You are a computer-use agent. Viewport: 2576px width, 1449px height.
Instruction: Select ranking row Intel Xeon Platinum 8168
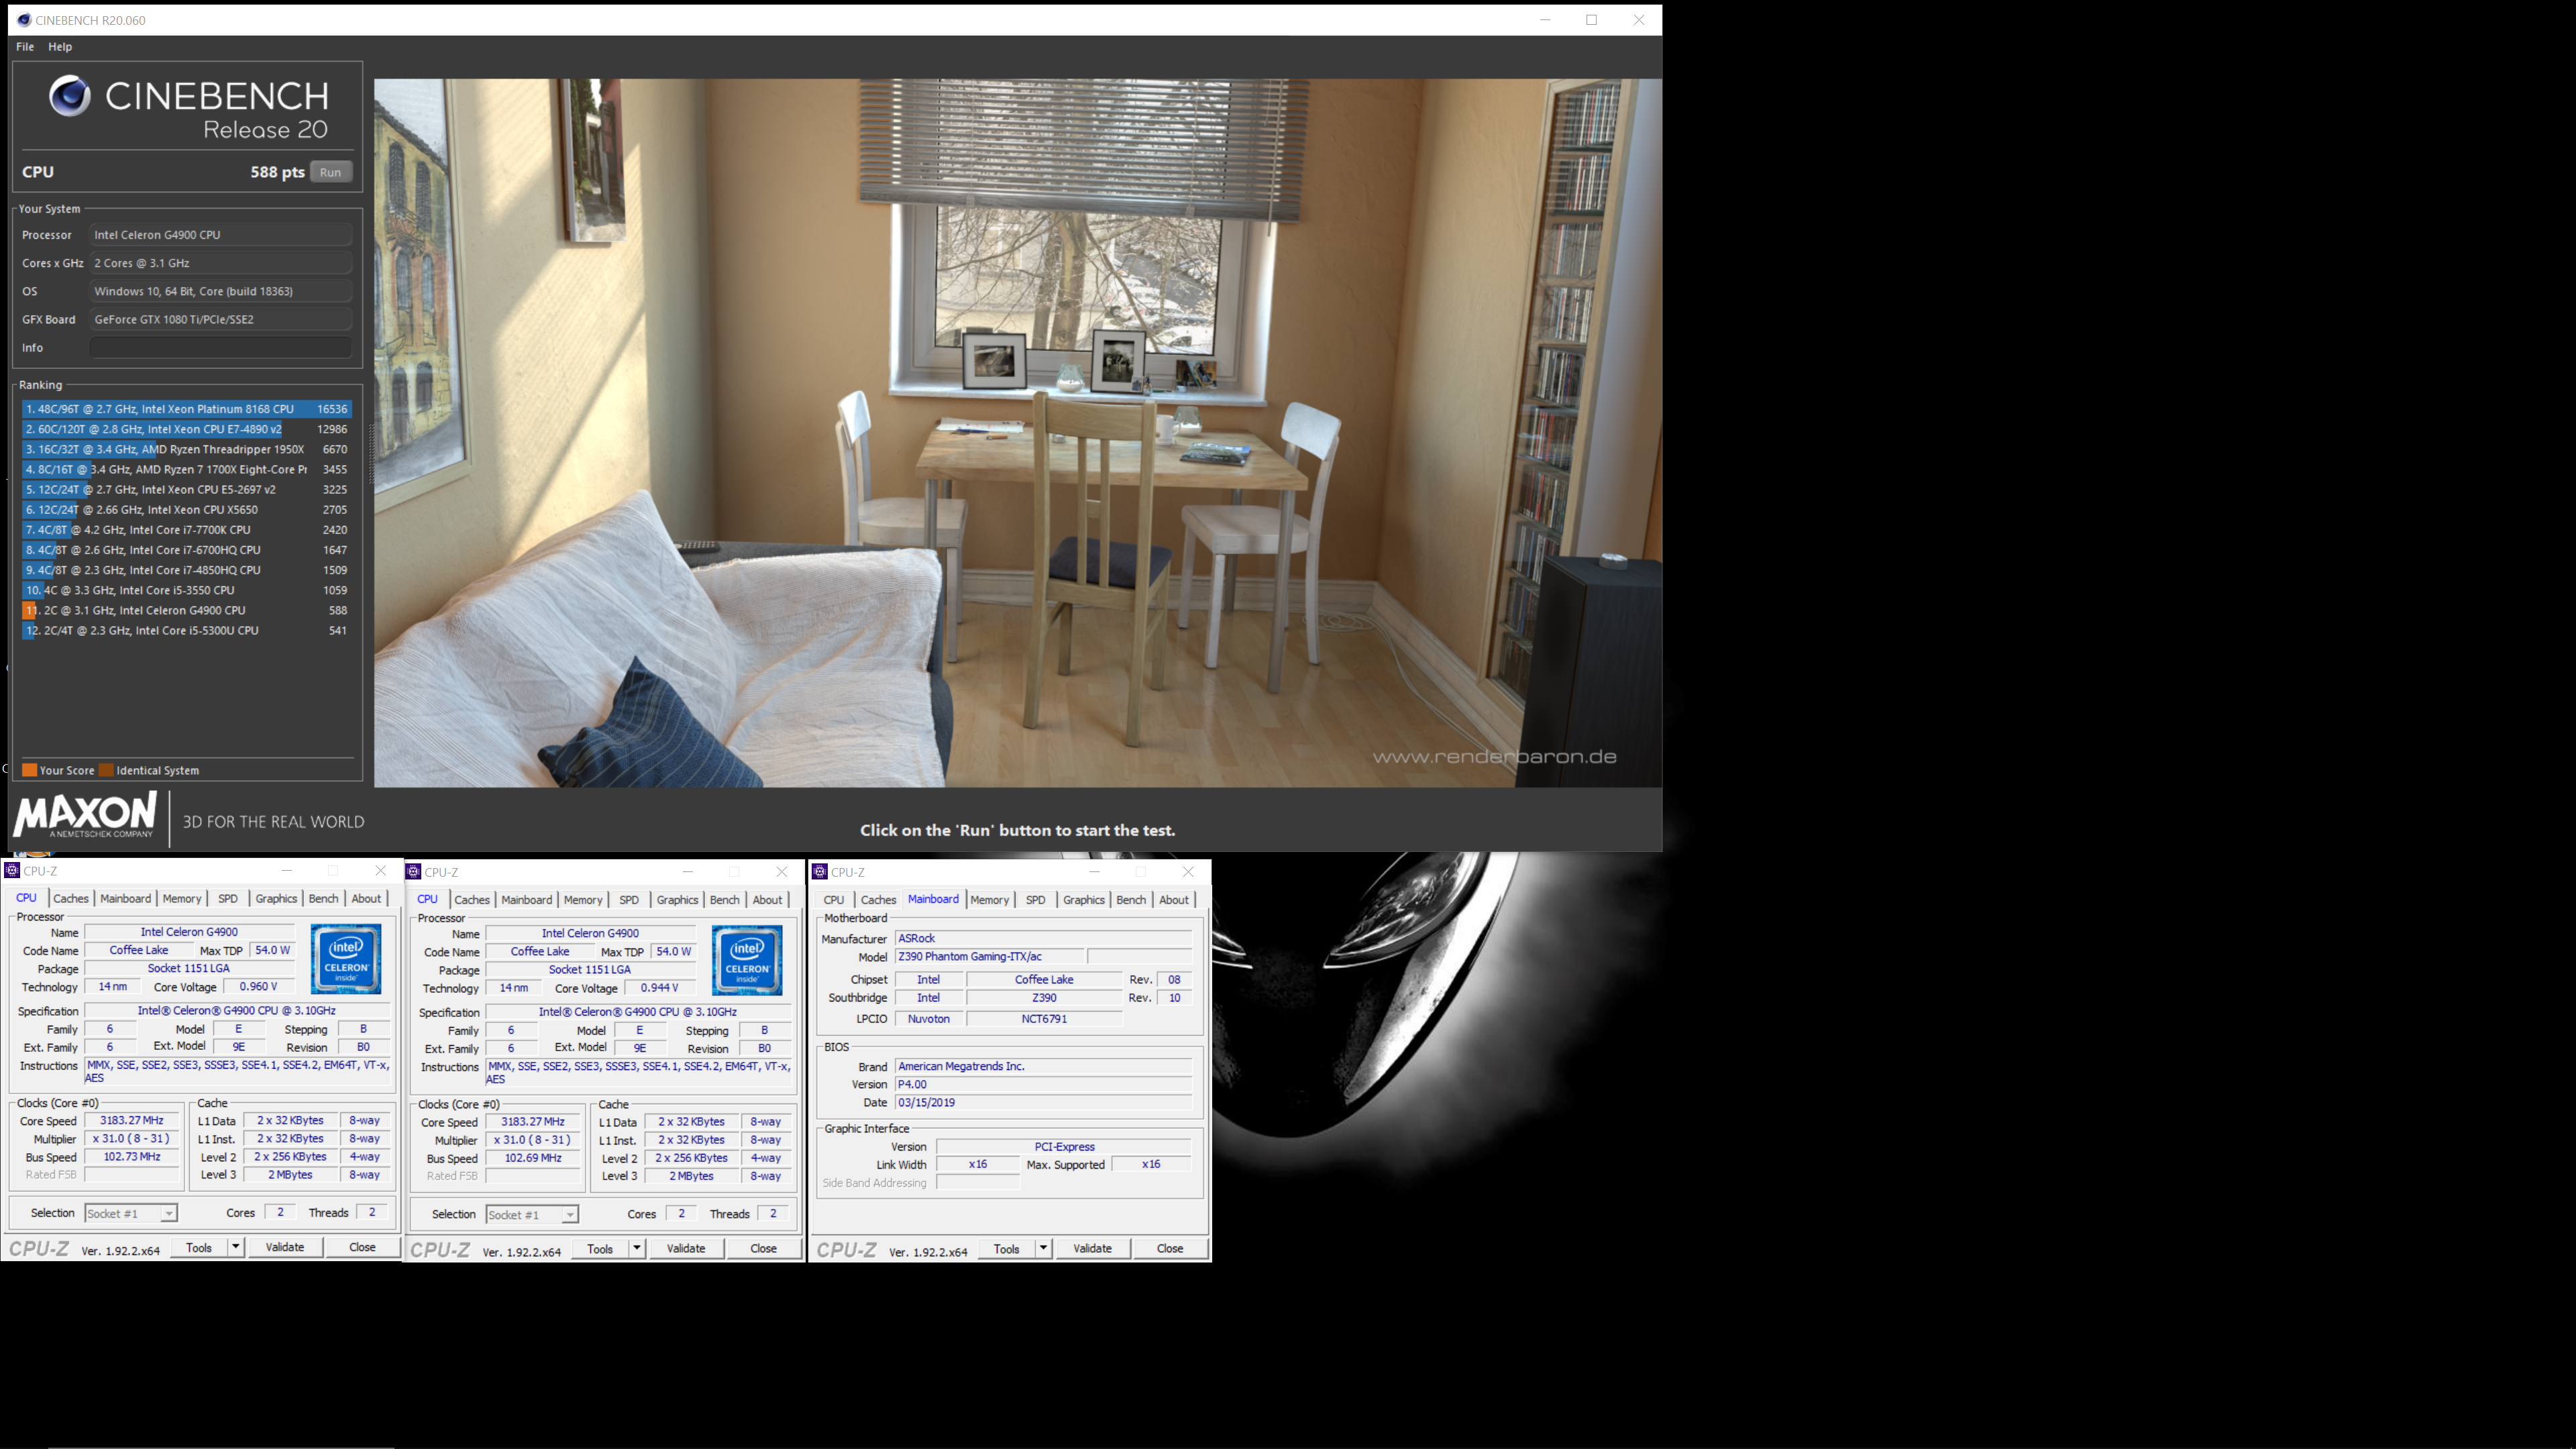(x=186, y=409)
